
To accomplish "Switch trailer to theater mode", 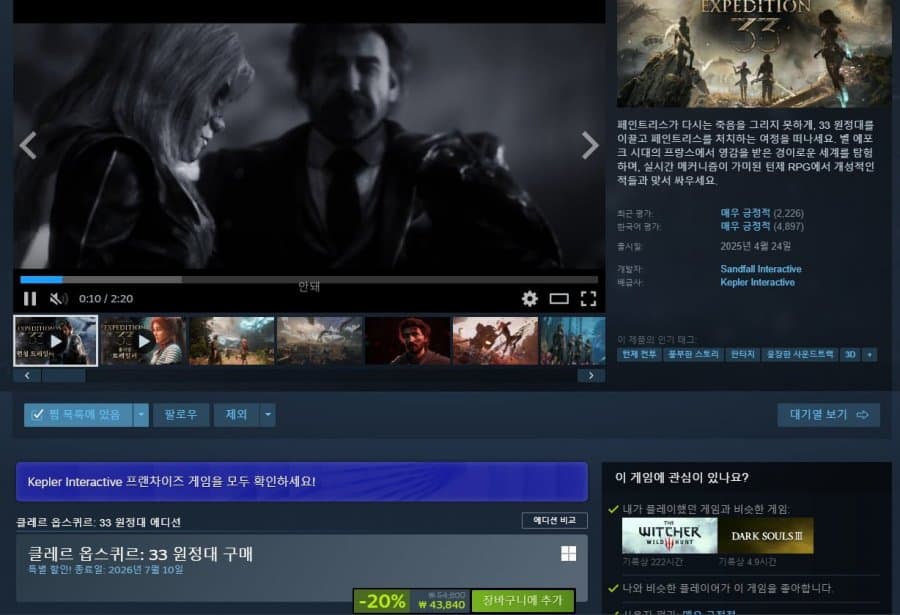I will (x=558, y=299).
